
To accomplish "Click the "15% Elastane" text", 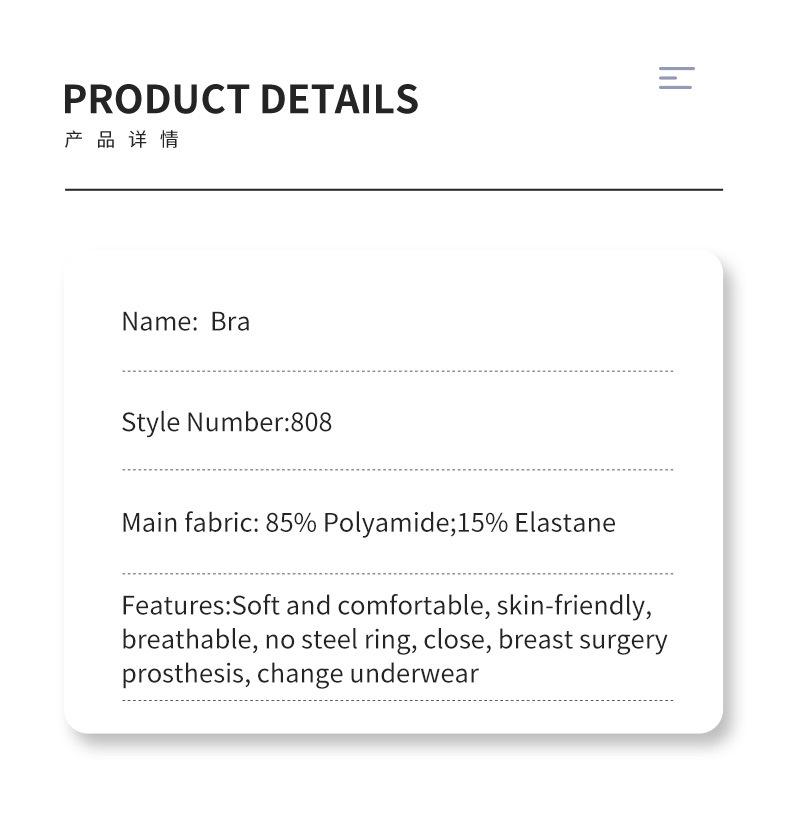I will tap(537, 522).
